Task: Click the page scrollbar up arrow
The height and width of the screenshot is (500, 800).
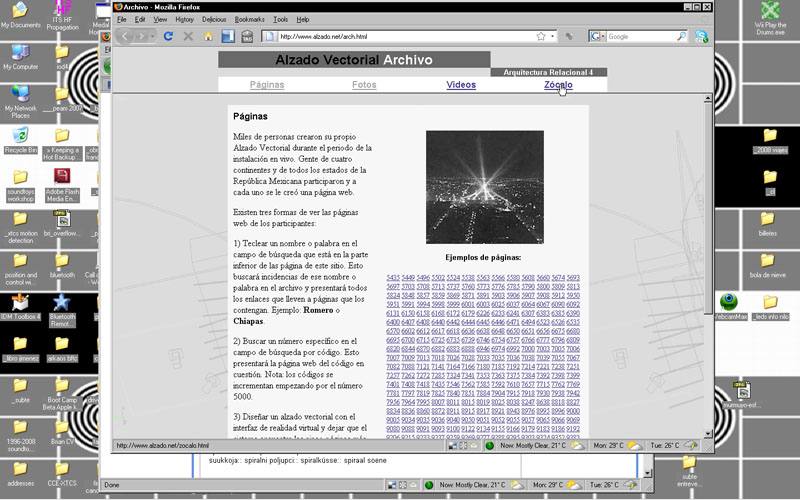Action: 708,98
